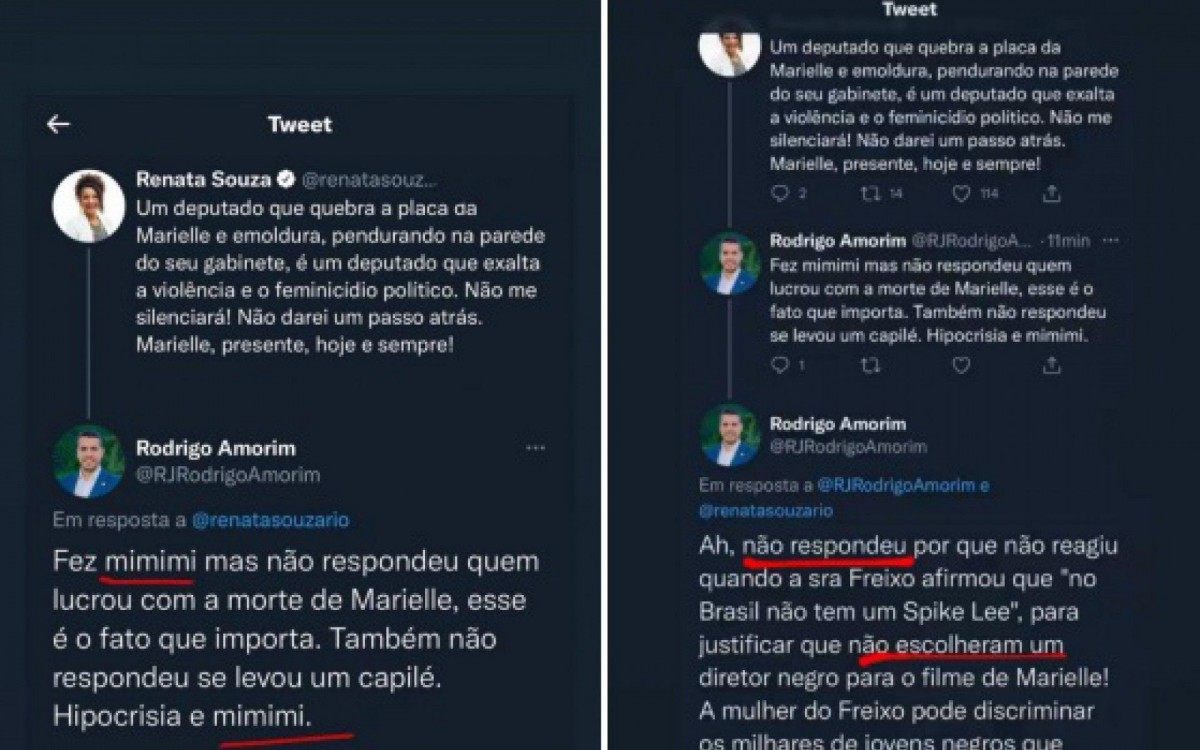This screenshot has width=1200, height=750.
Task: Open the @RJRodrigoAmorim mention link
Action: coord(900,485)
